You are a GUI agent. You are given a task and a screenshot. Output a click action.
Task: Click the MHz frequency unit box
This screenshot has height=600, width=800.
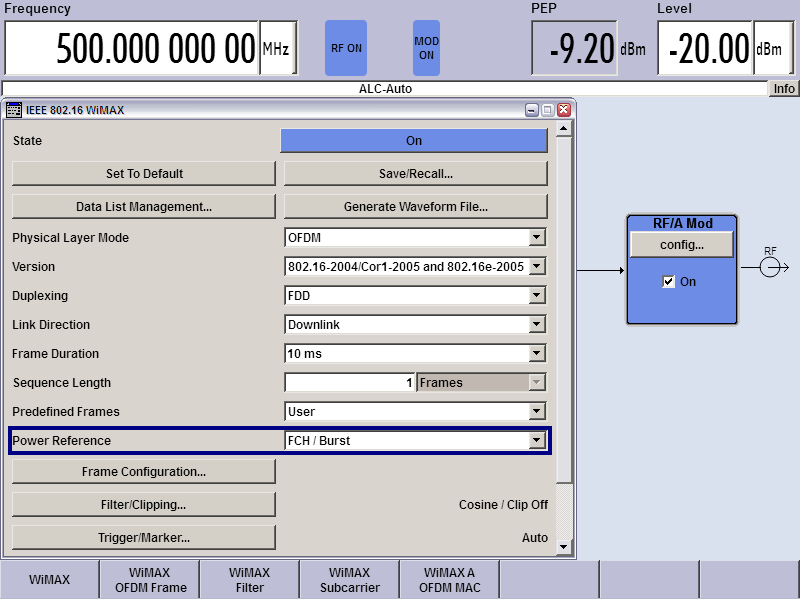coord(278,48)
